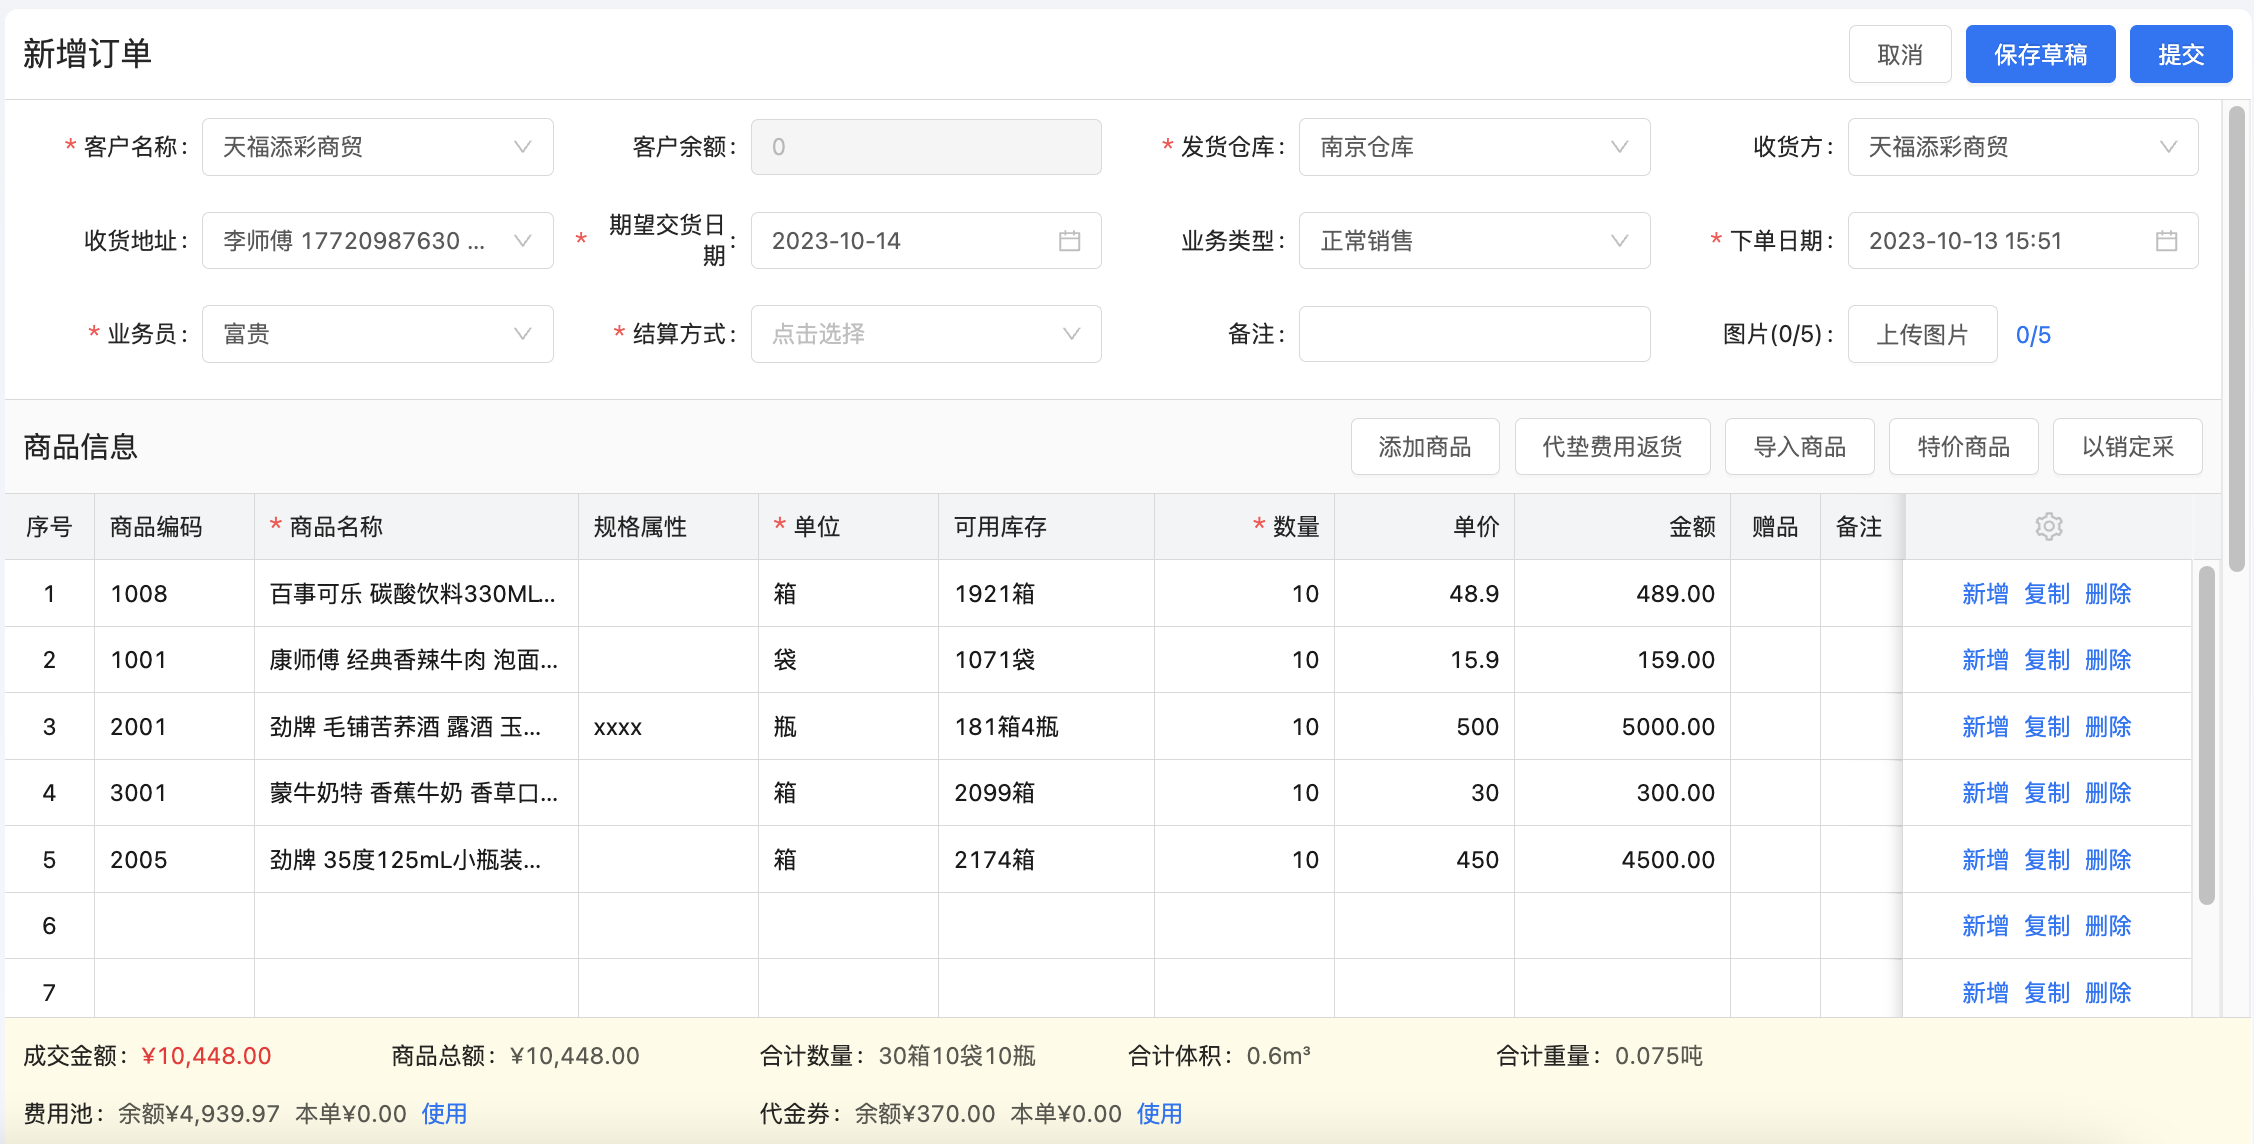
Task: Click product name 劲牌 35度125mL小瓶装
Action: 405,860
